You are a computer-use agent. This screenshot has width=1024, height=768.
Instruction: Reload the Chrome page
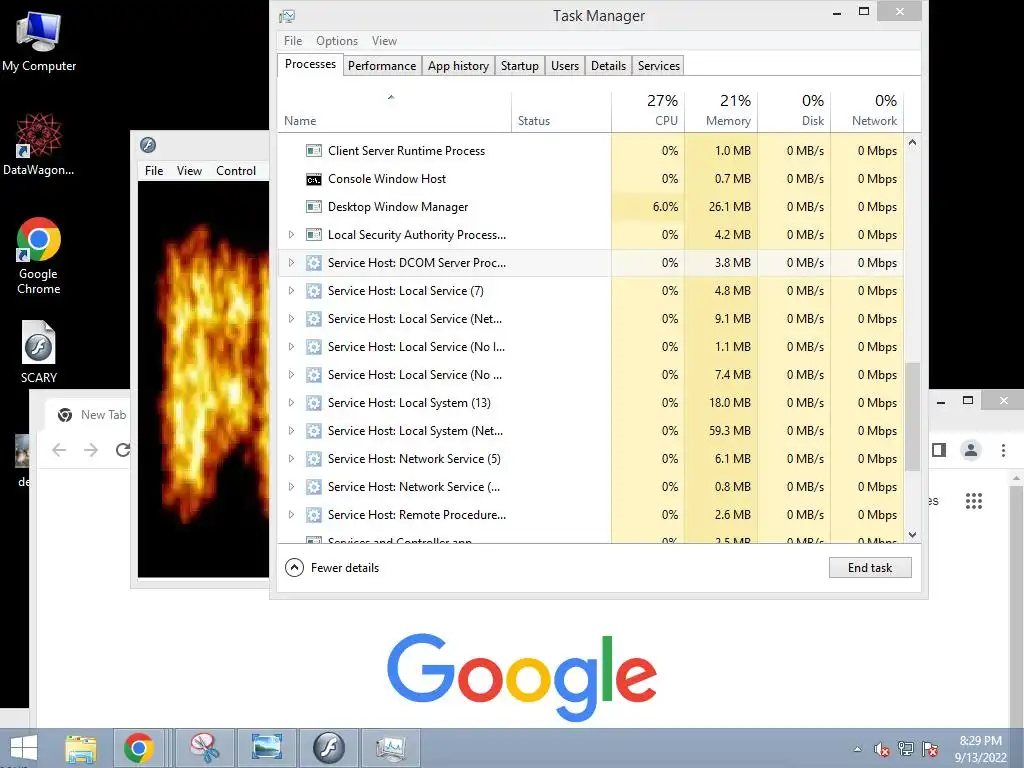(123, 449)
